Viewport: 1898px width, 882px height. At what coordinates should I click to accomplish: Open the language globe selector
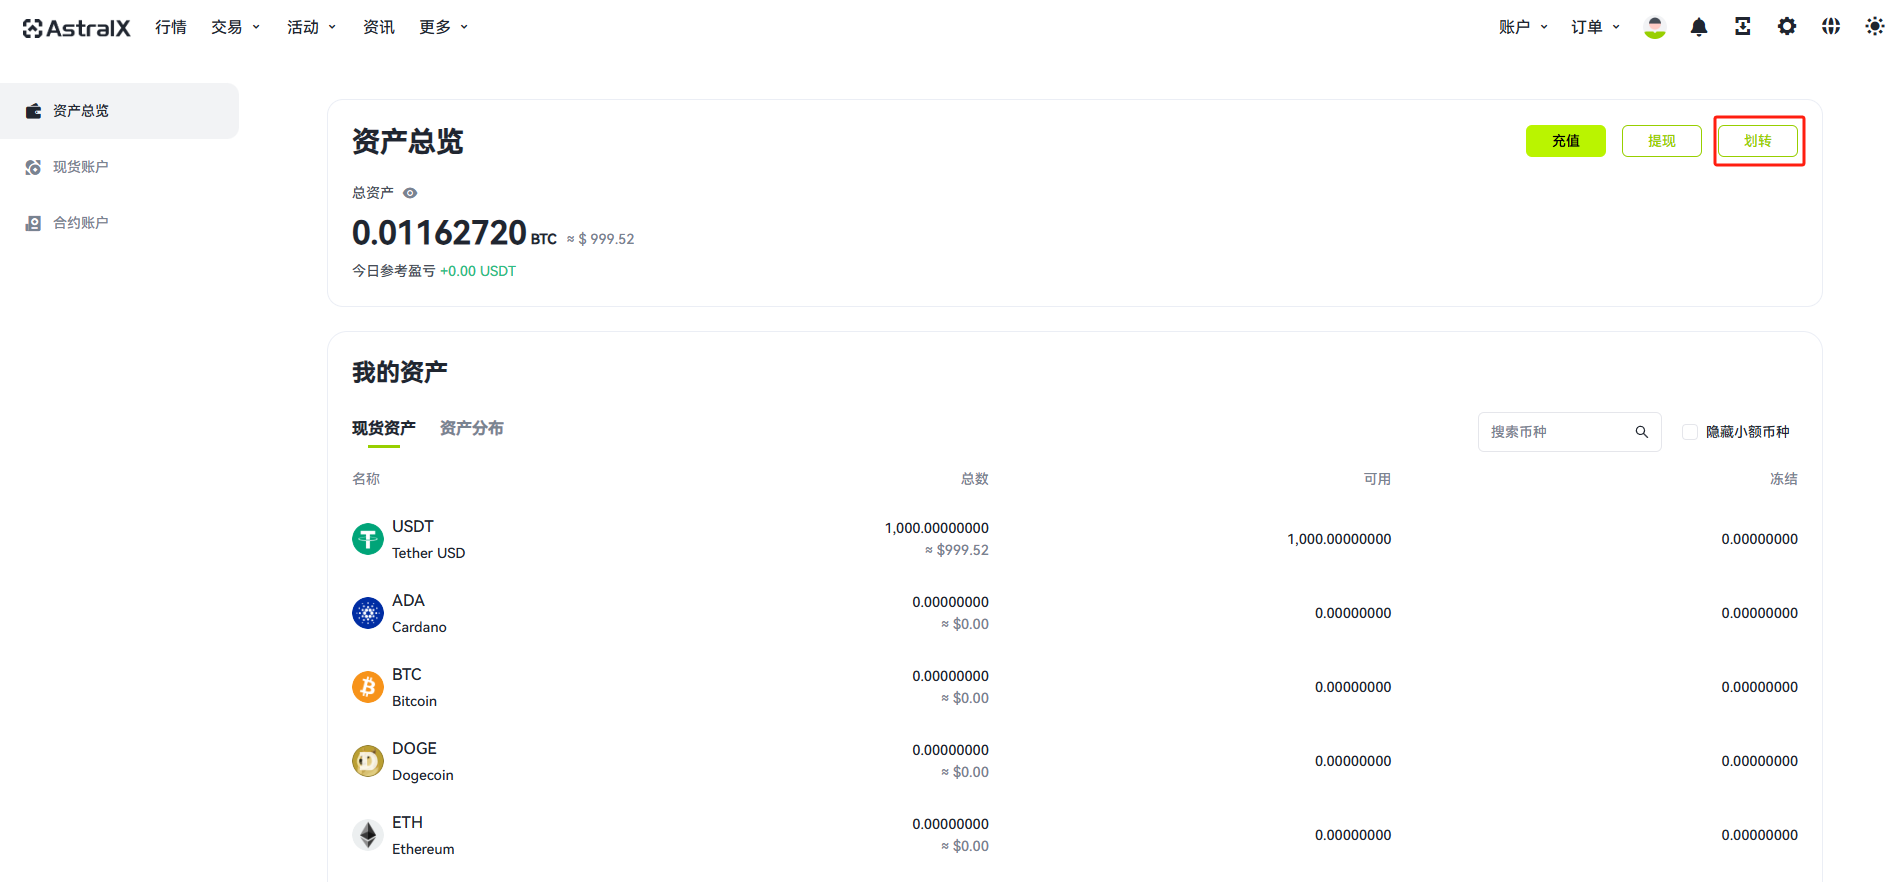pos(1831,27)
